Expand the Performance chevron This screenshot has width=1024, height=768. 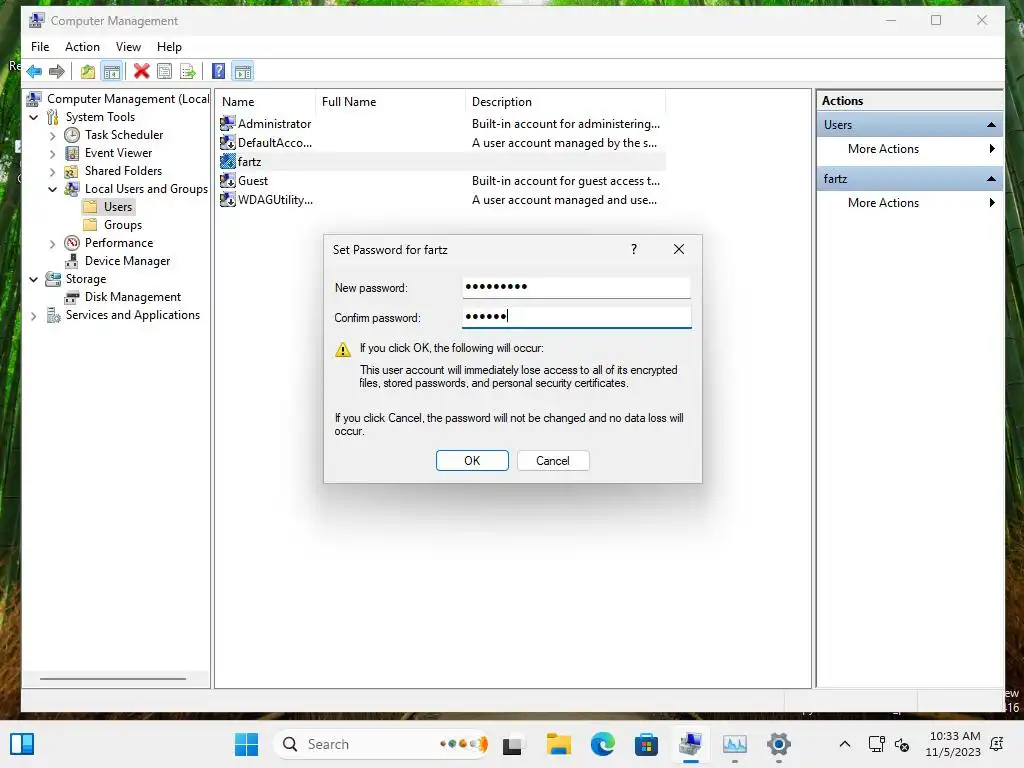pos(53,244)
